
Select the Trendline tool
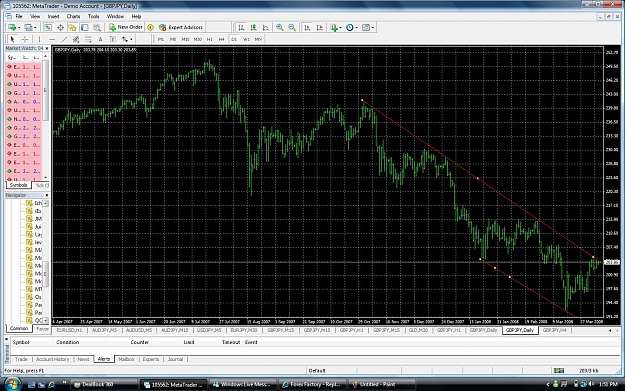point(64,39)
